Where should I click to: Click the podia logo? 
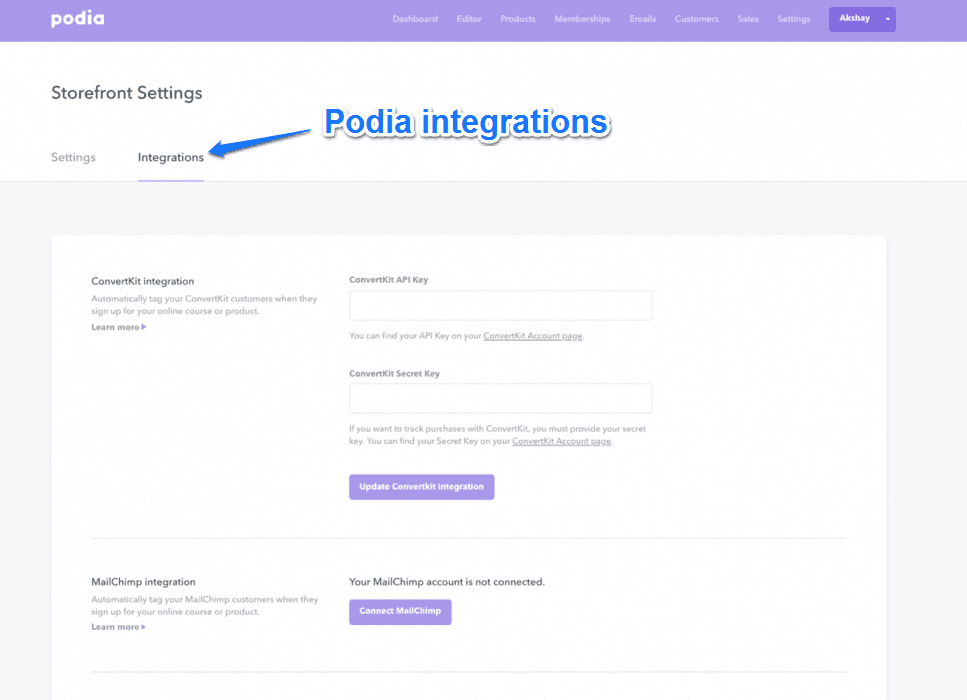(x=78, y=19)
